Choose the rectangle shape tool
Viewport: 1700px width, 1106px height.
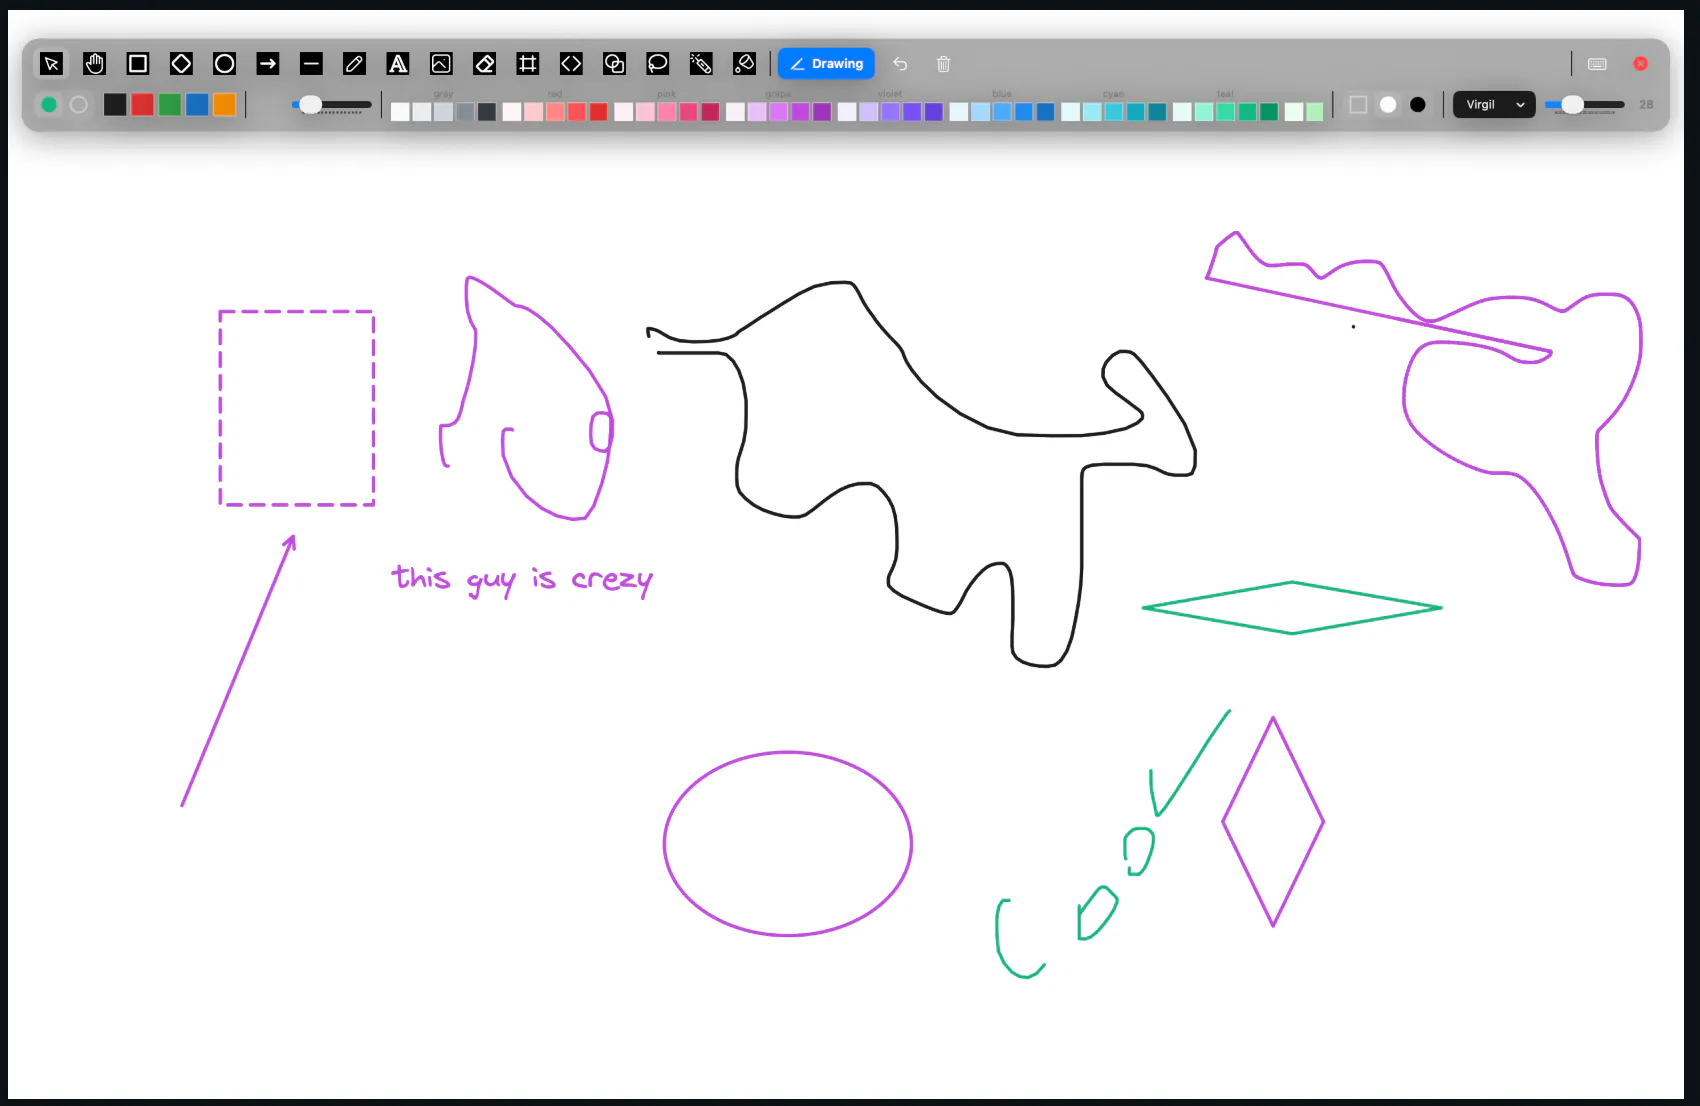tap(138, 64)
